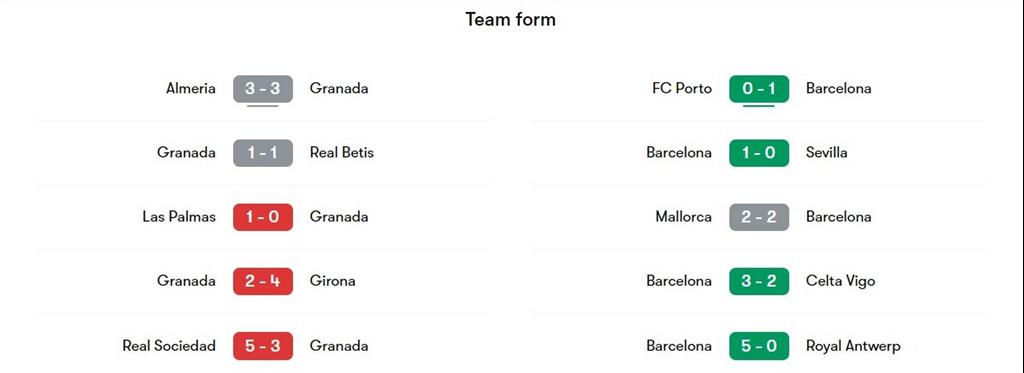The height and width of the screenshot is (373, 1024).
Task: Click the Real Betis team name
Action: [x=342, y=152]
